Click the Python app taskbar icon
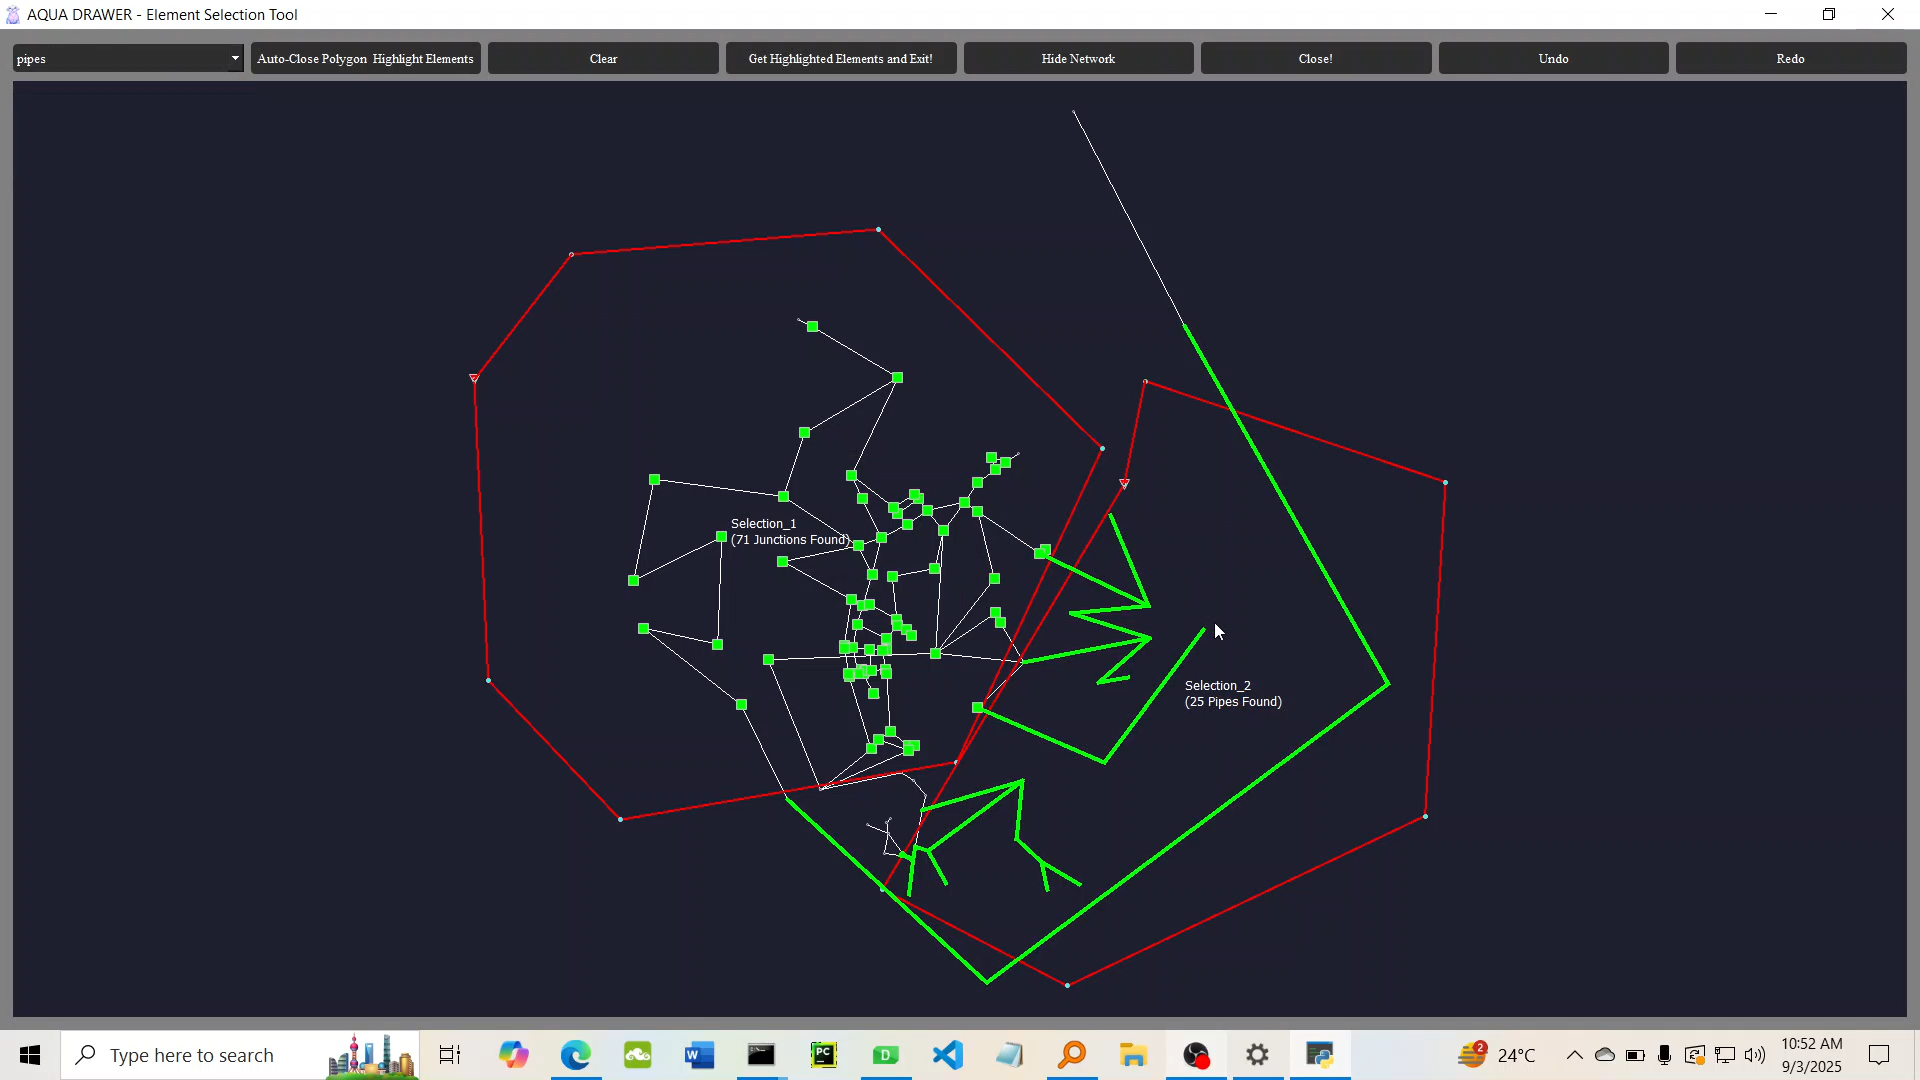Viewport: 1920px width, 1080px height. (x=1320, y=1055)
